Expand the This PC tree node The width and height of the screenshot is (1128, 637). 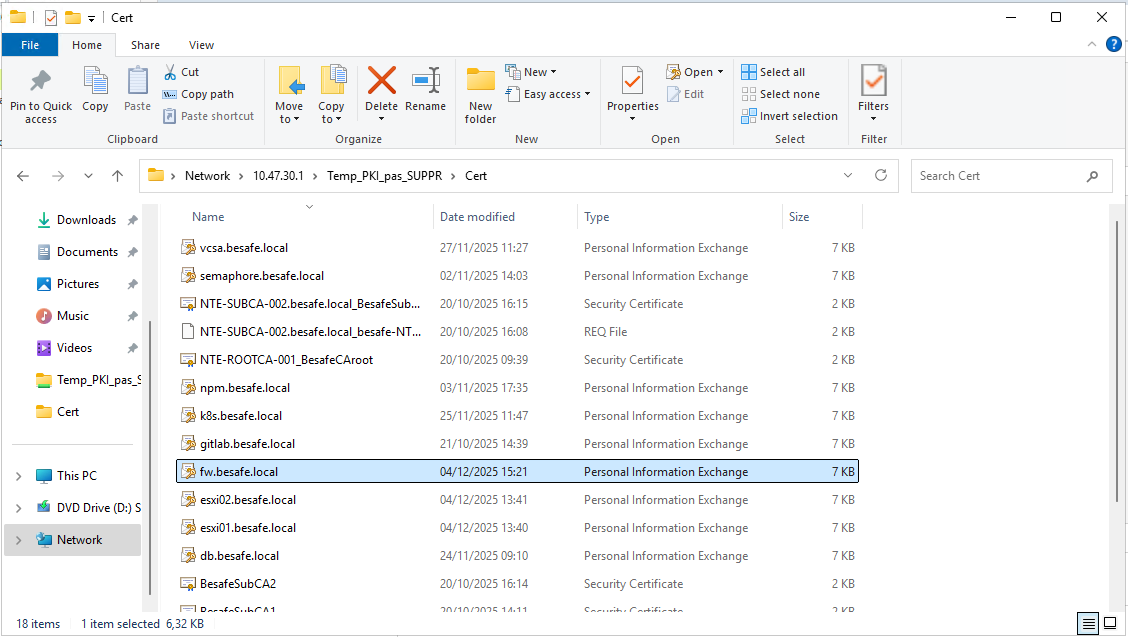pyautogui.click(x=19, y=476)
